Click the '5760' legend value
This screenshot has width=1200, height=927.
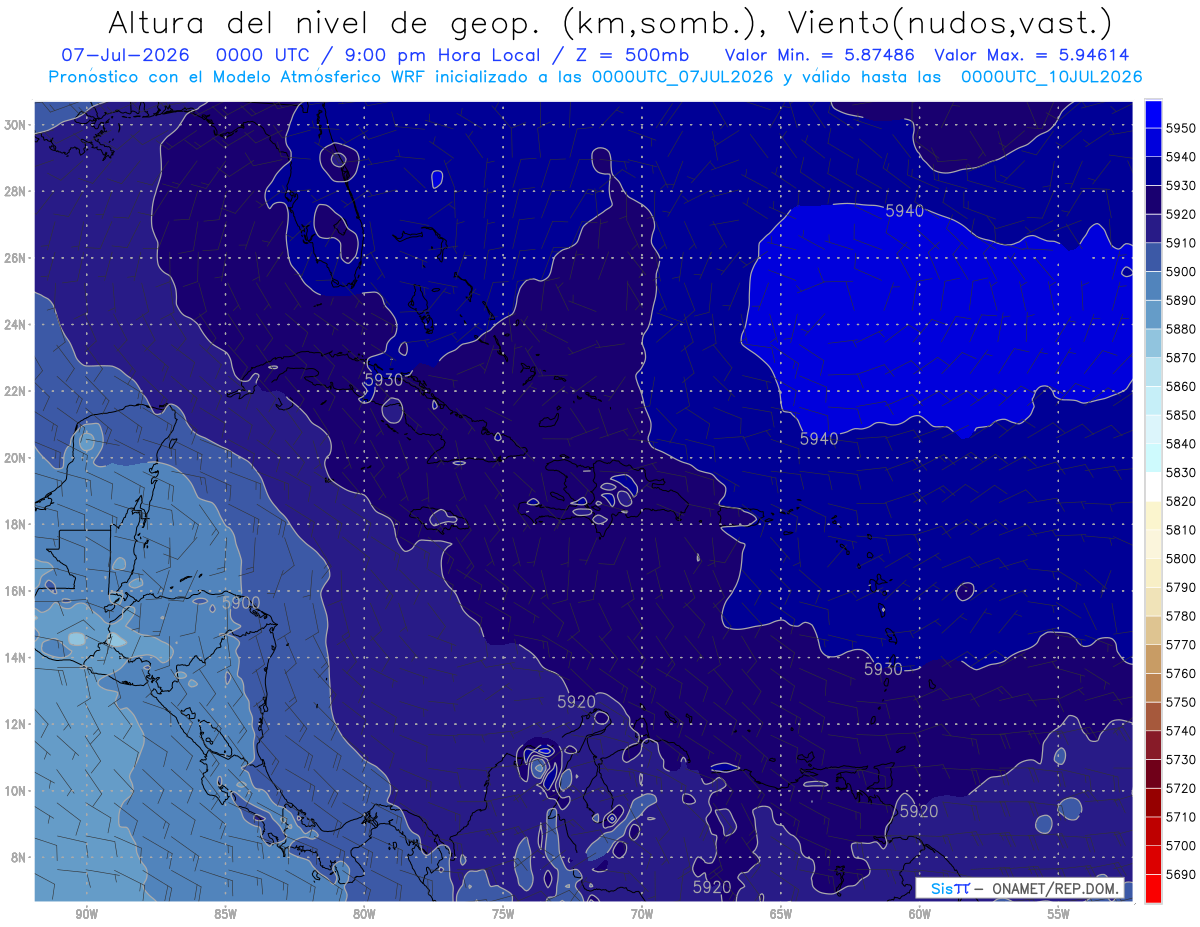1181,673
